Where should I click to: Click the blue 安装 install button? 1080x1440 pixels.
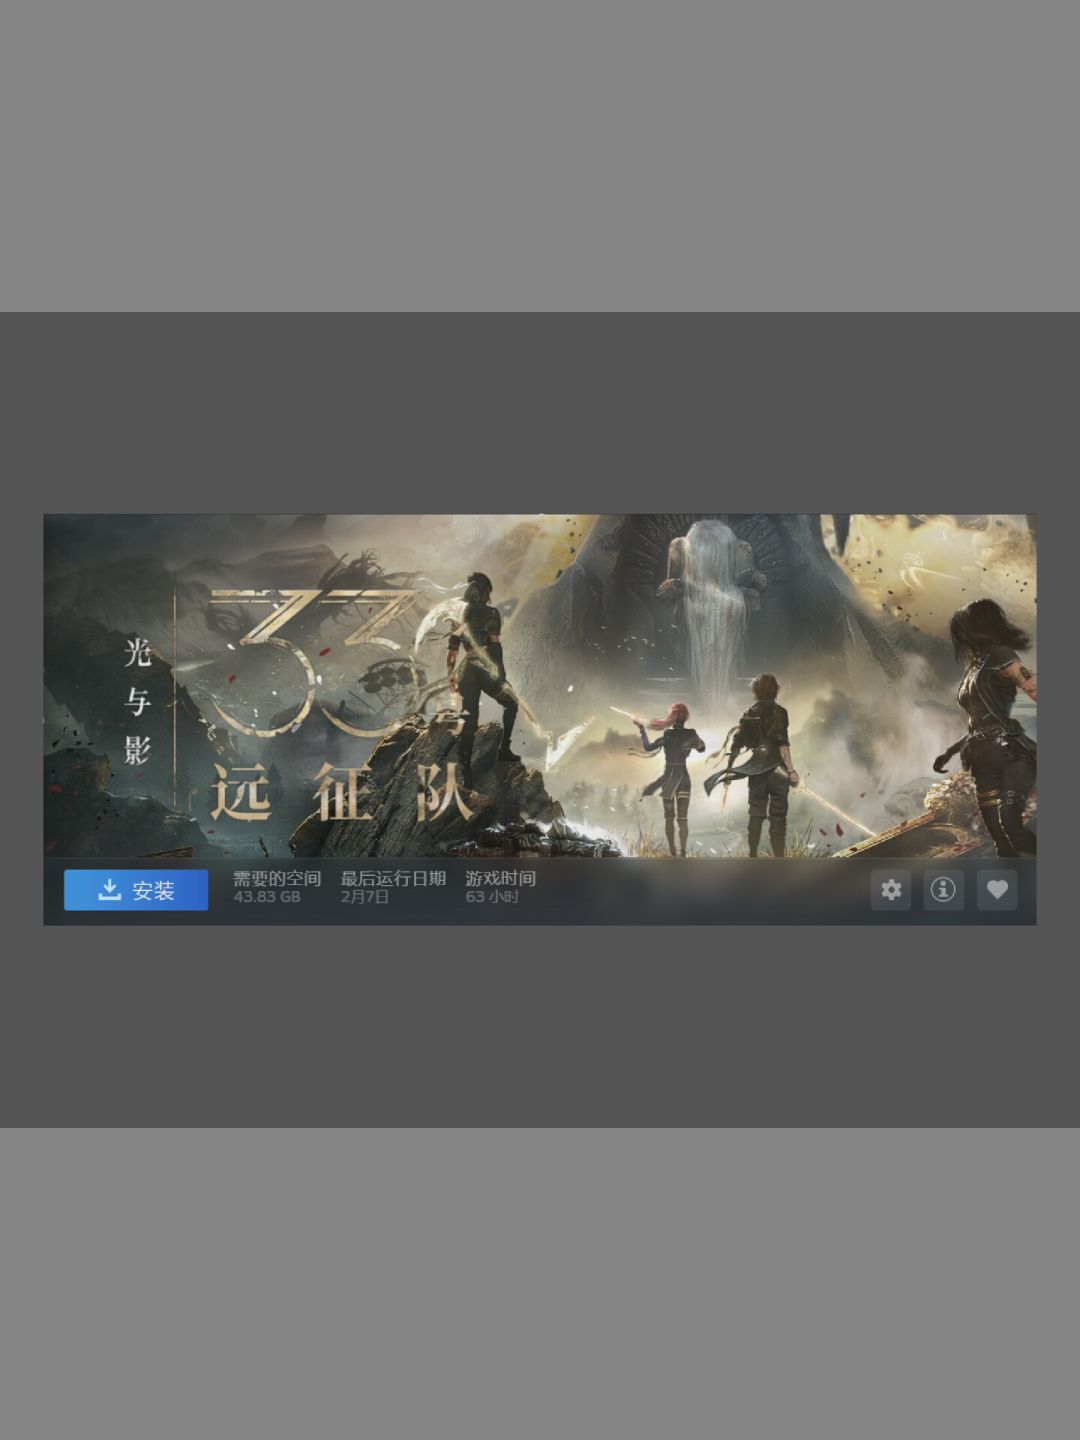(136, 890)
